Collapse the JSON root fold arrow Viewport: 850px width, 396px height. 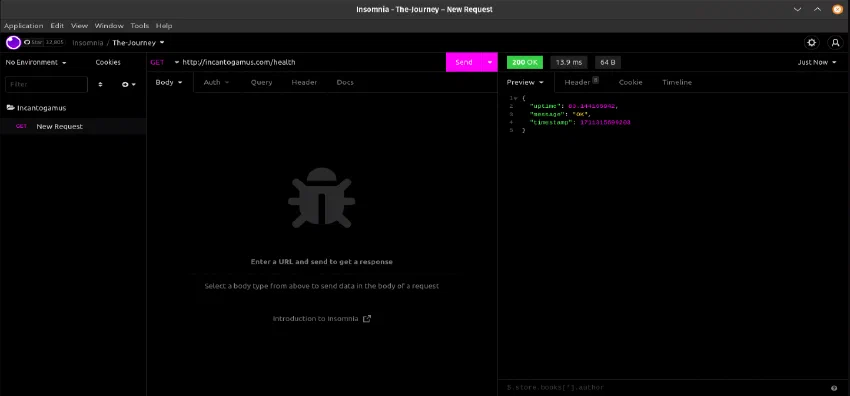point(516,98)
